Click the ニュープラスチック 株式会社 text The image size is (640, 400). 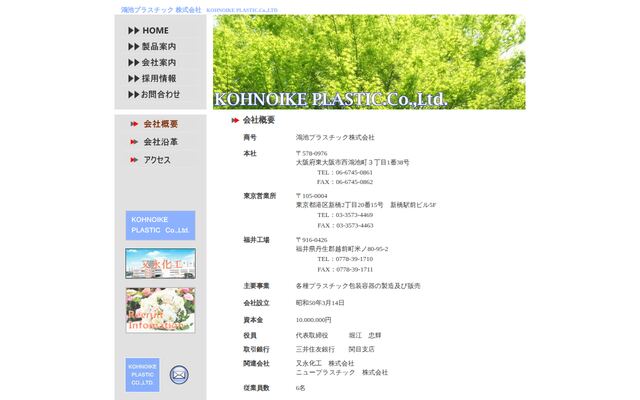click(x=342, y=372)
